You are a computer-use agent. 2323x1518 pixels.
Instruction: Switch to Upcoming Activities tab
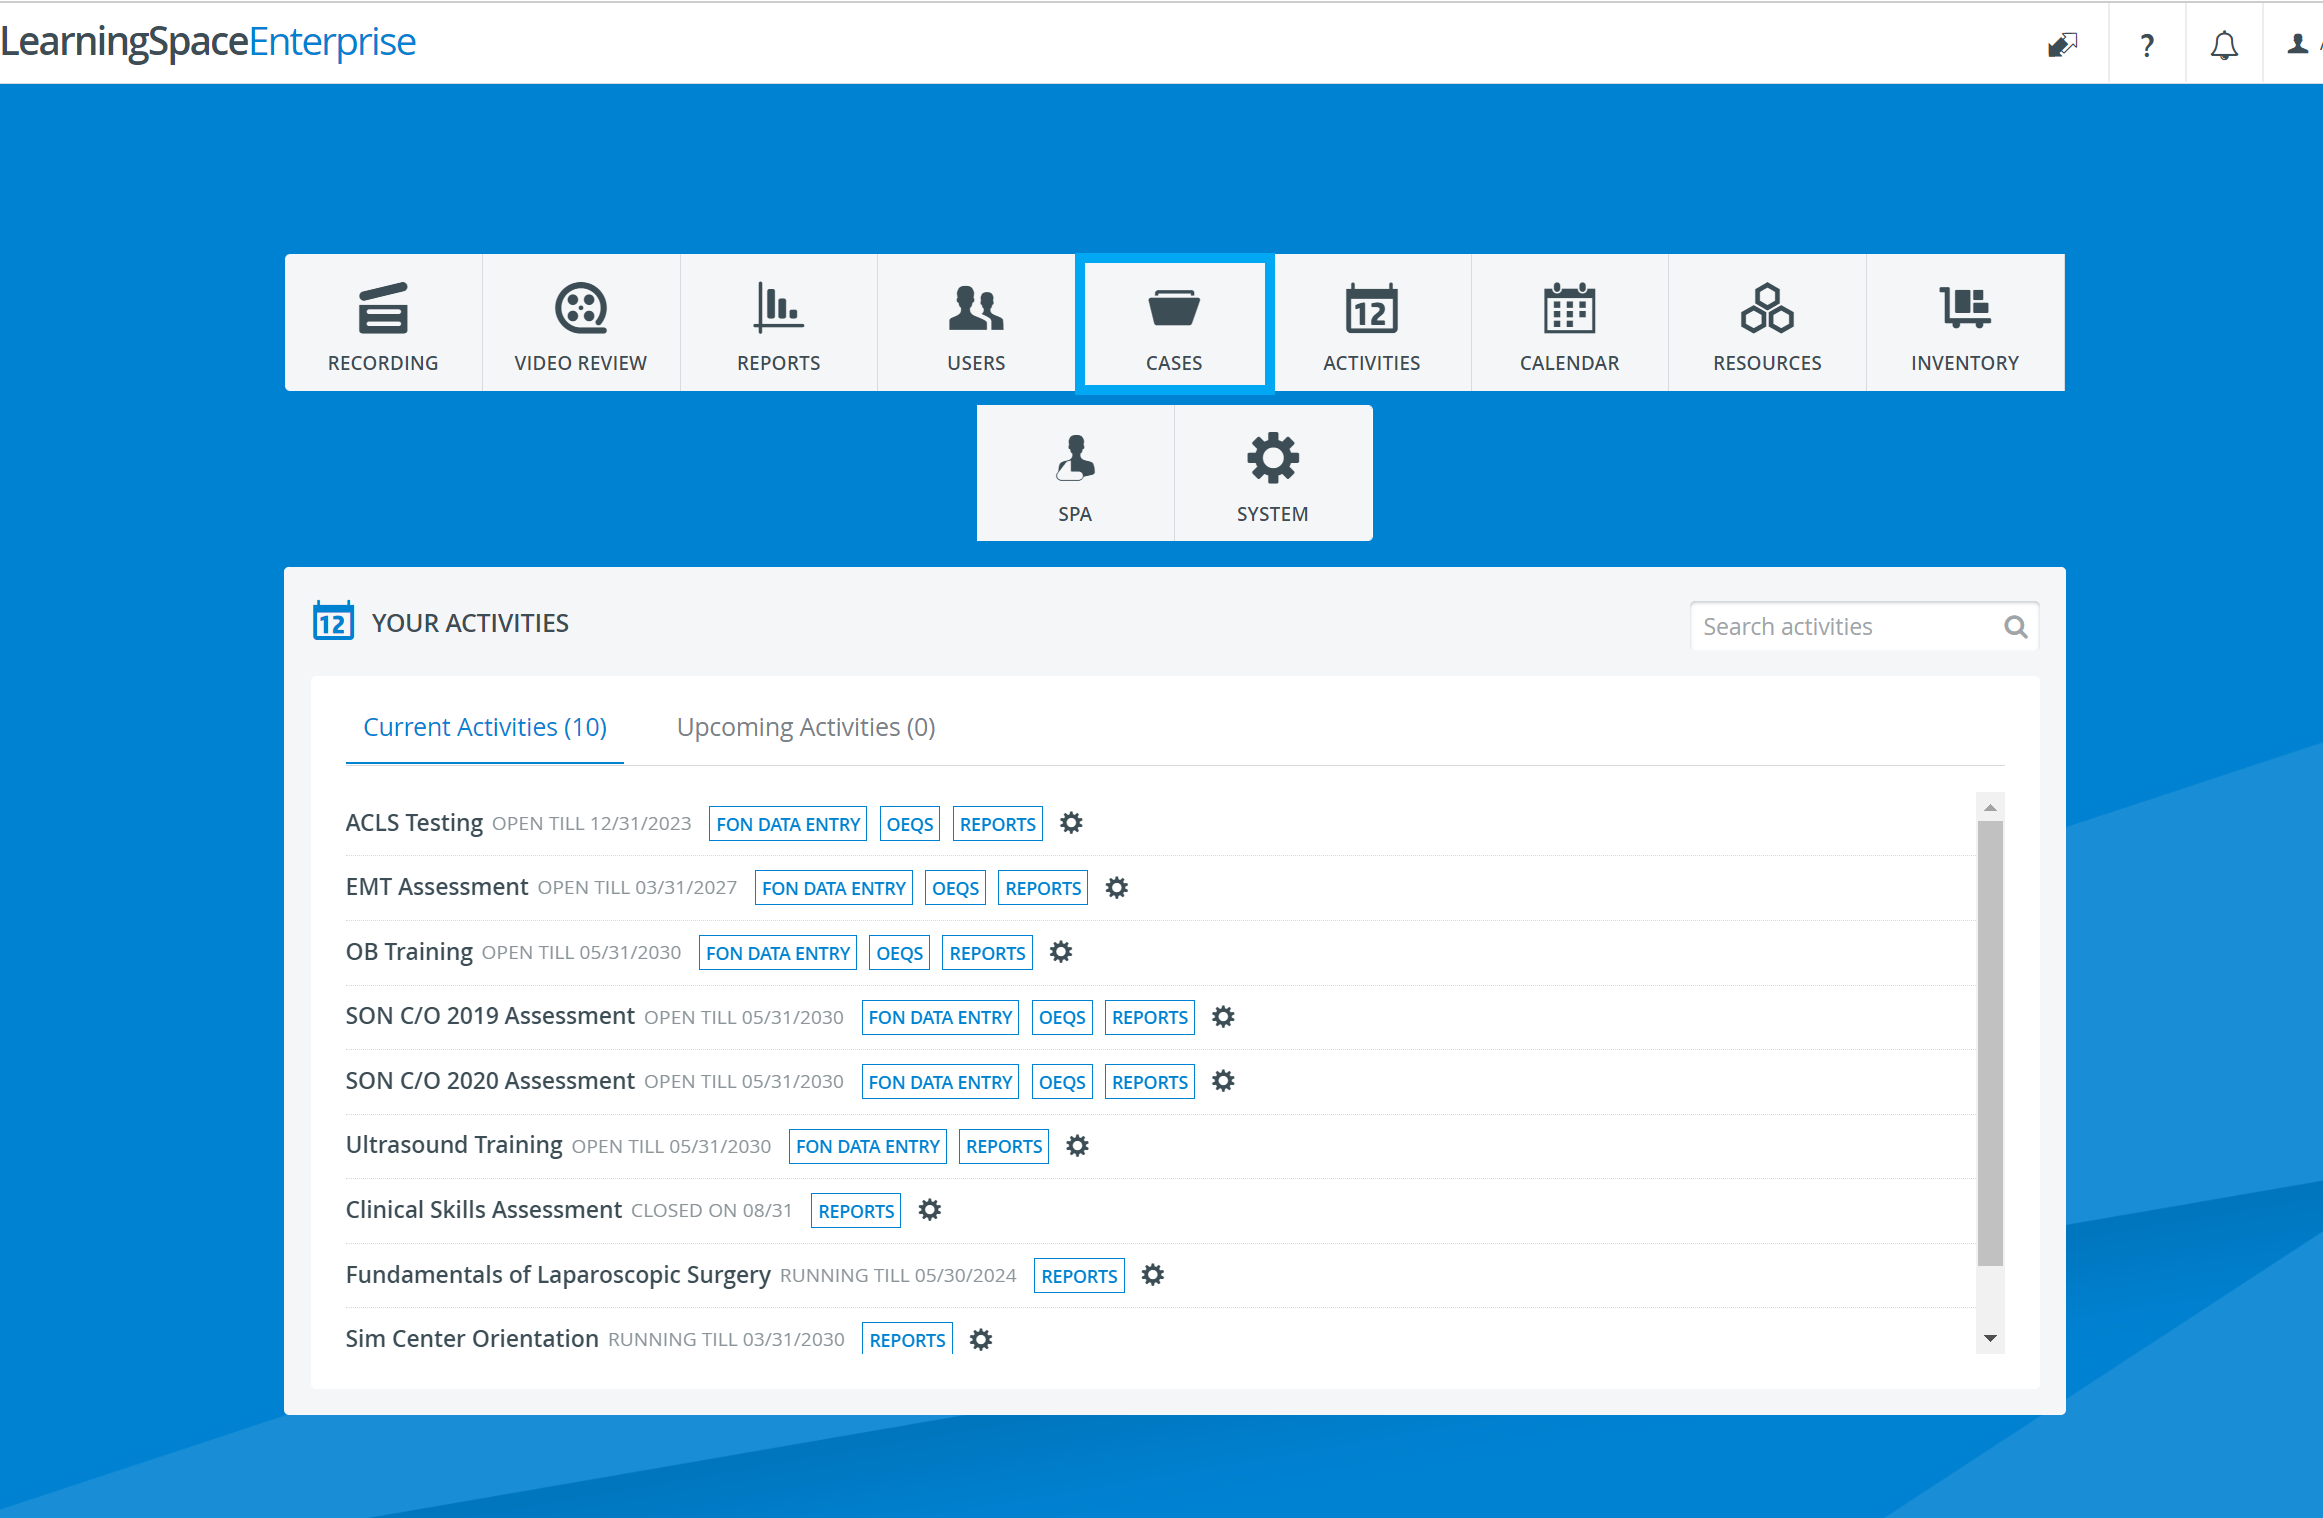click(x=806, y=727)
